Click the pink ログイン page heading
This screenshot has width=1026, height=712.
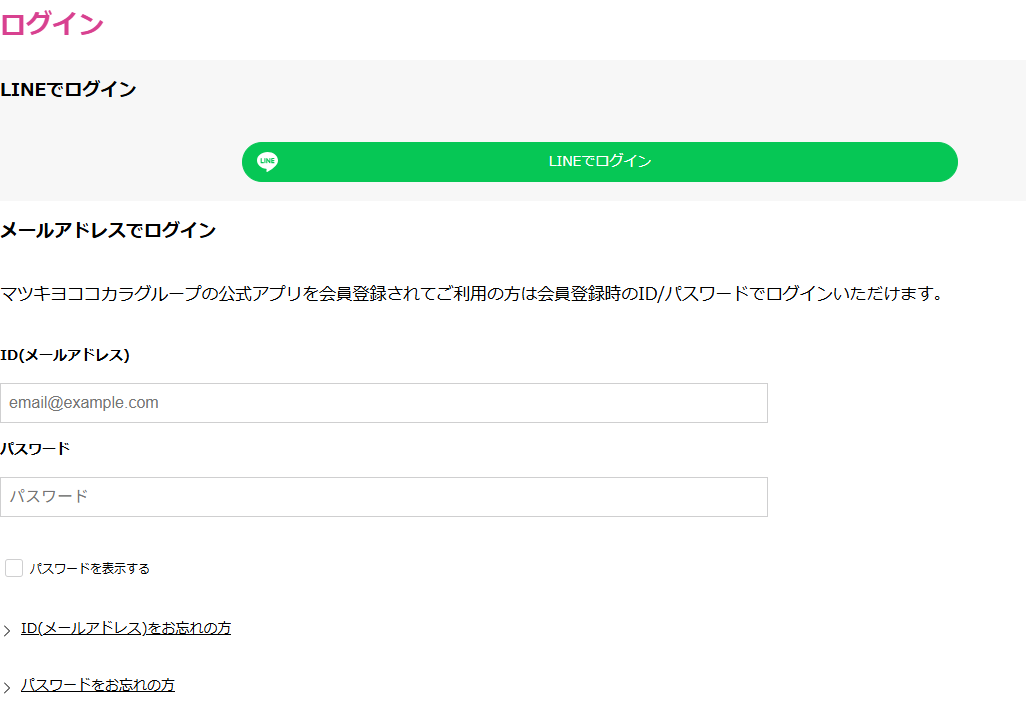point(52,24)
